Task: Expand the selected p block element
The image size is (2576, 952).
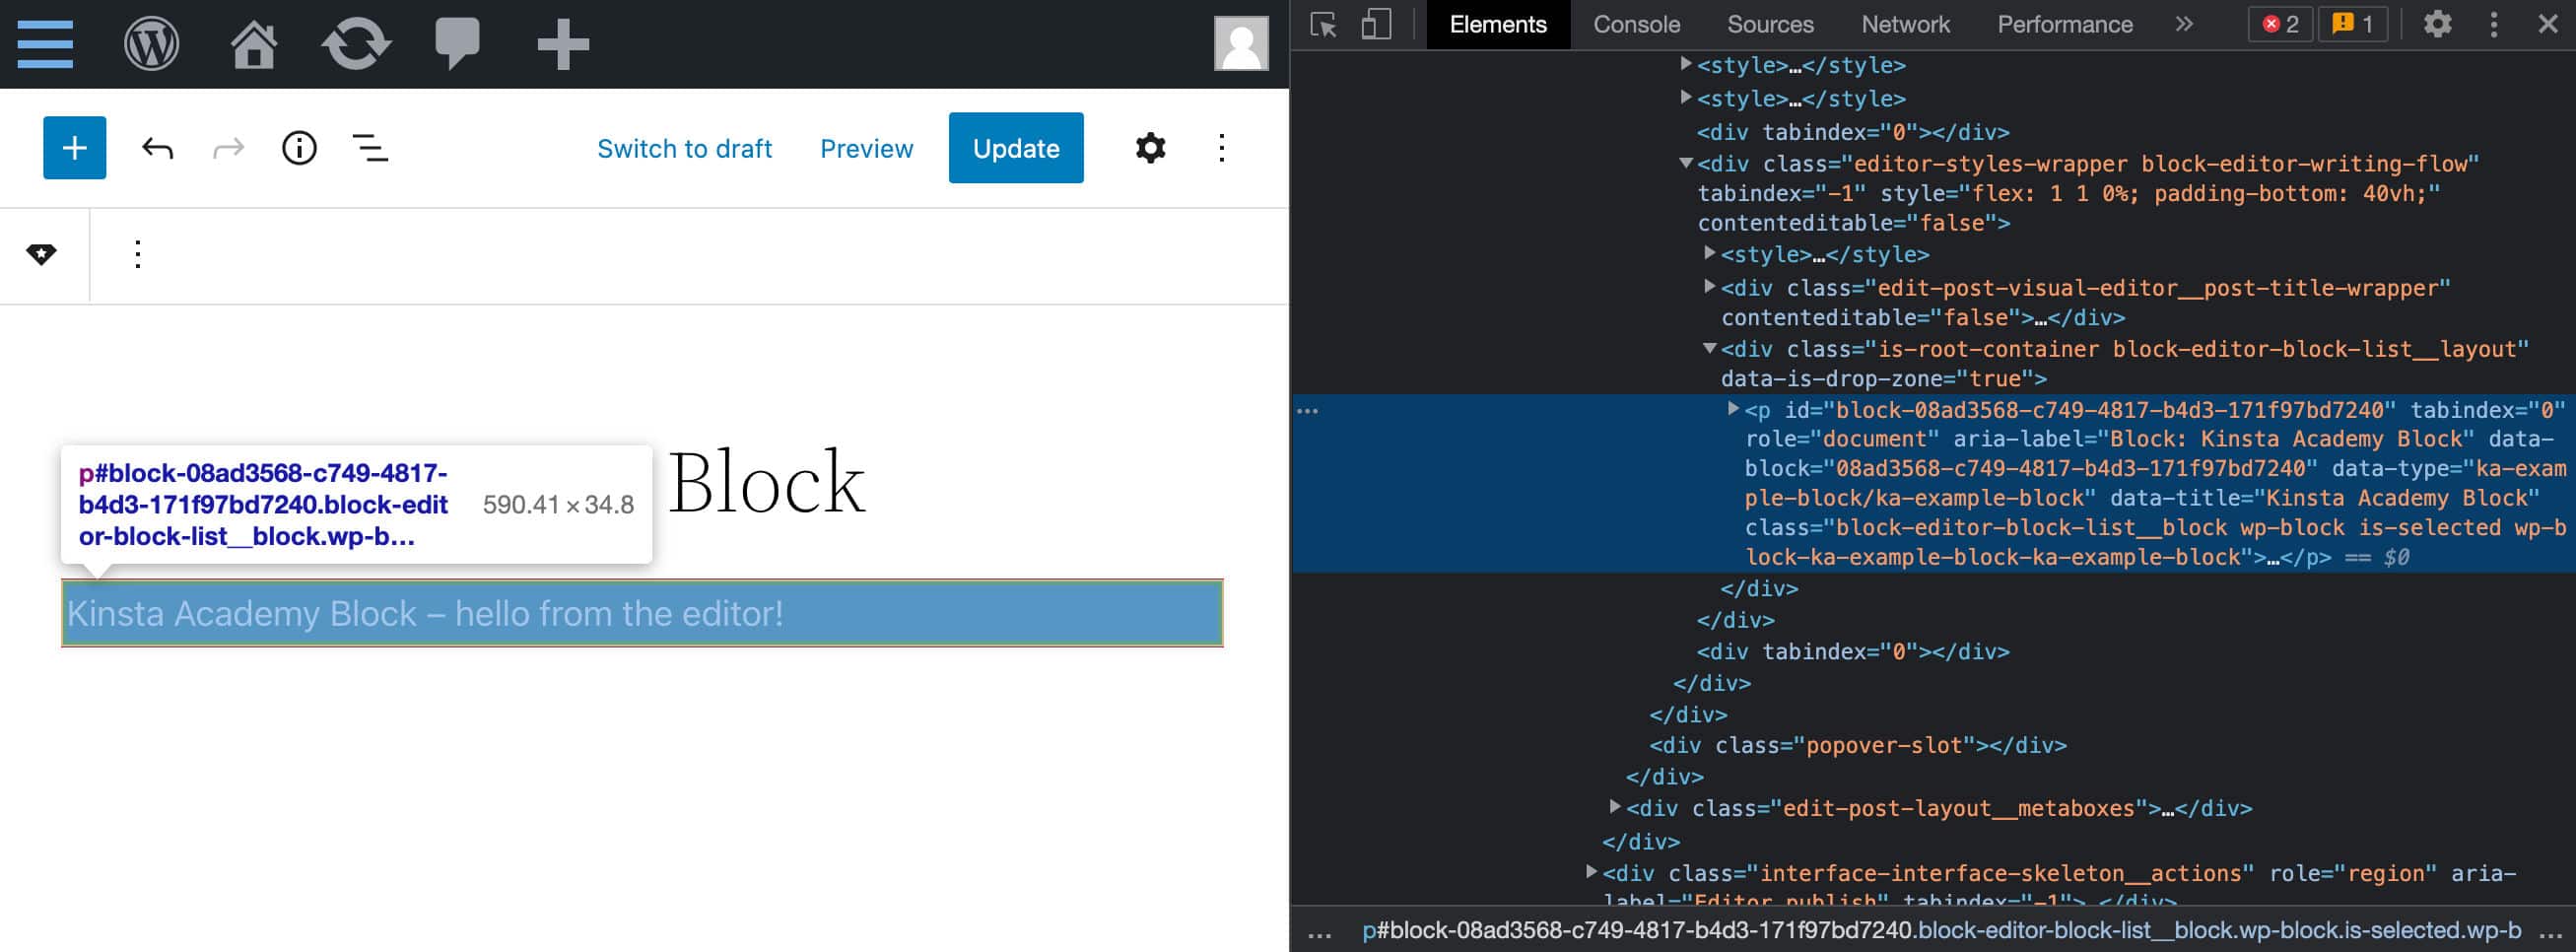Action: coord(1733,409)
